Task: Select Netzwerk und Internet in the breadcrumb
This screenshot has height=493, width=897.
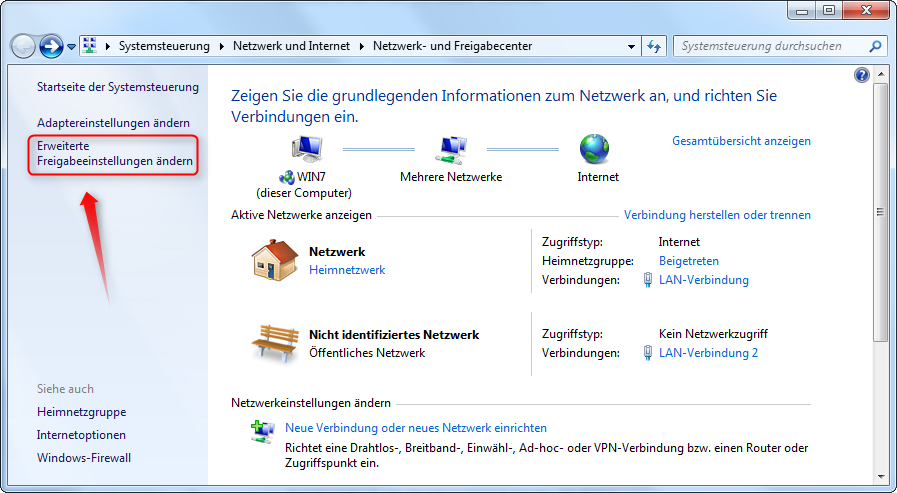Action: pos(291,46)
